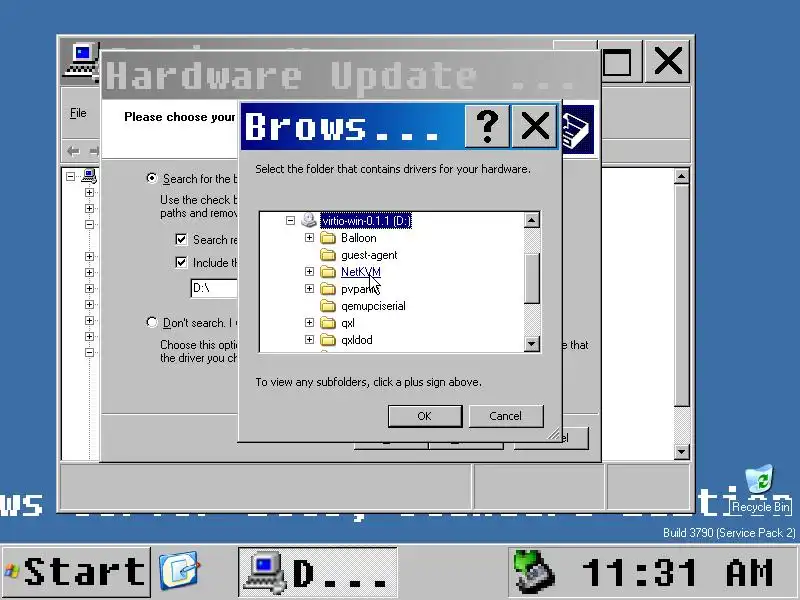This screenshot has width=800, height=600.
Task: Click the Device Manager taskbar button
Action: pyautogui.click(x=317, y=571)
